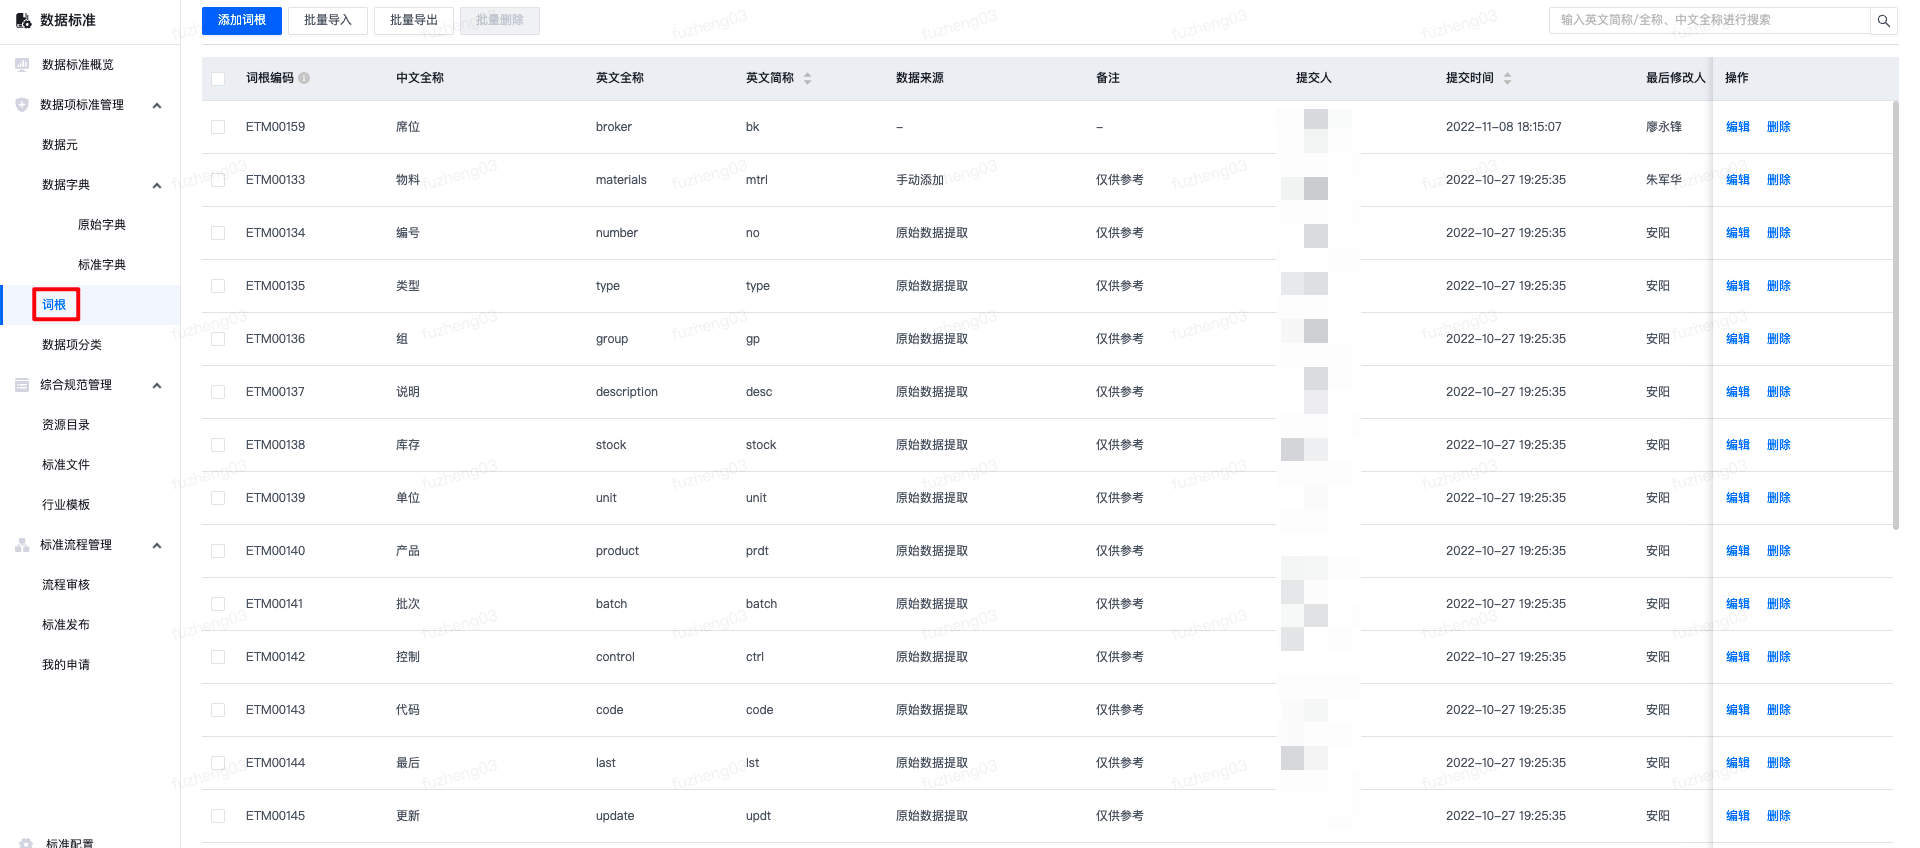Open 原始字典 menu item
Viewport: 1920px width, 848px height.
click(x=102, y=225)
